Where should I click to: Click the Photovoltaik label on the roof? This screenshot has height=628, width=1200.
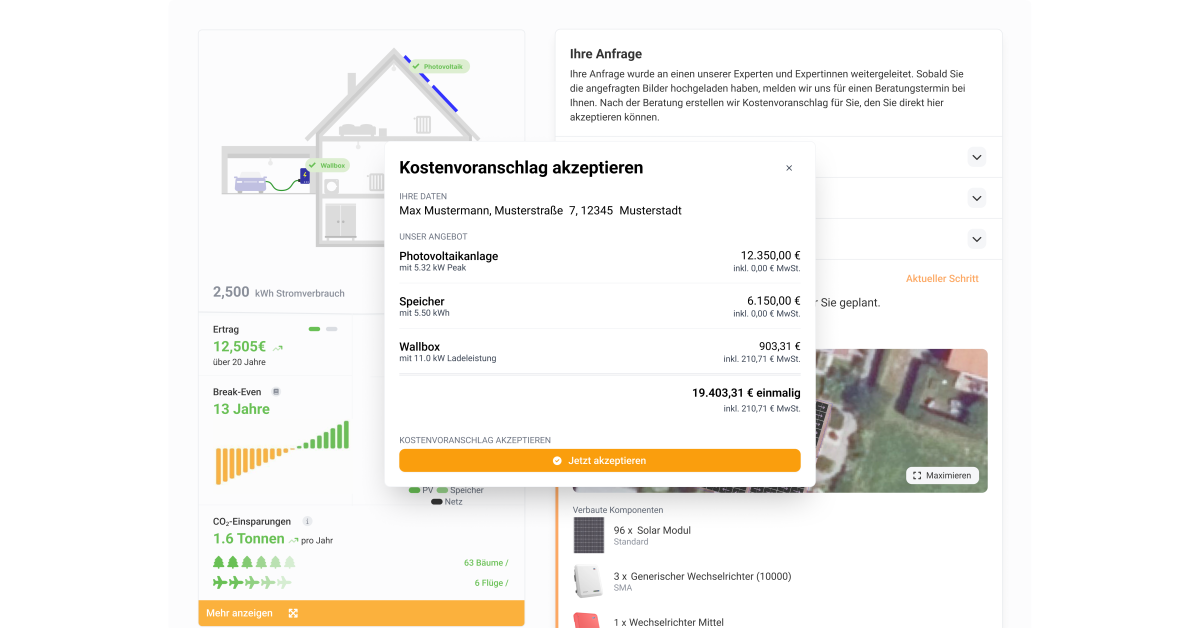440,66
